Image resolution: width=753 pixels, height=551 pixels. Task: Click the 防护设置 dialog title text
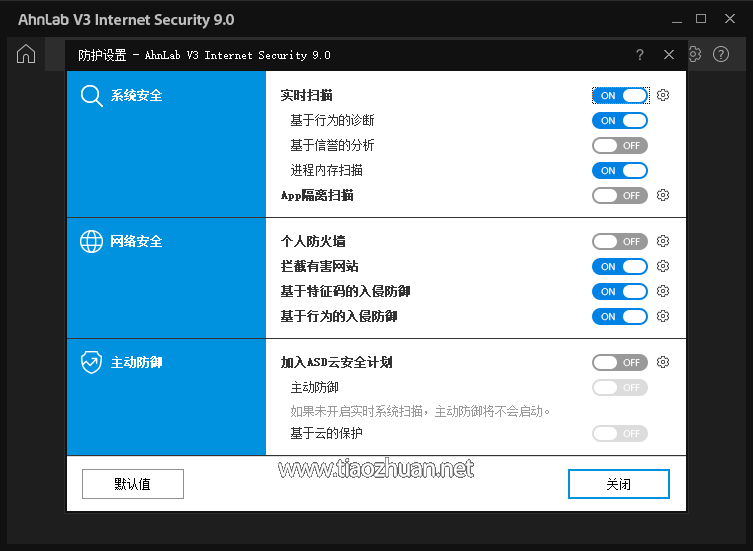point(204,55)
